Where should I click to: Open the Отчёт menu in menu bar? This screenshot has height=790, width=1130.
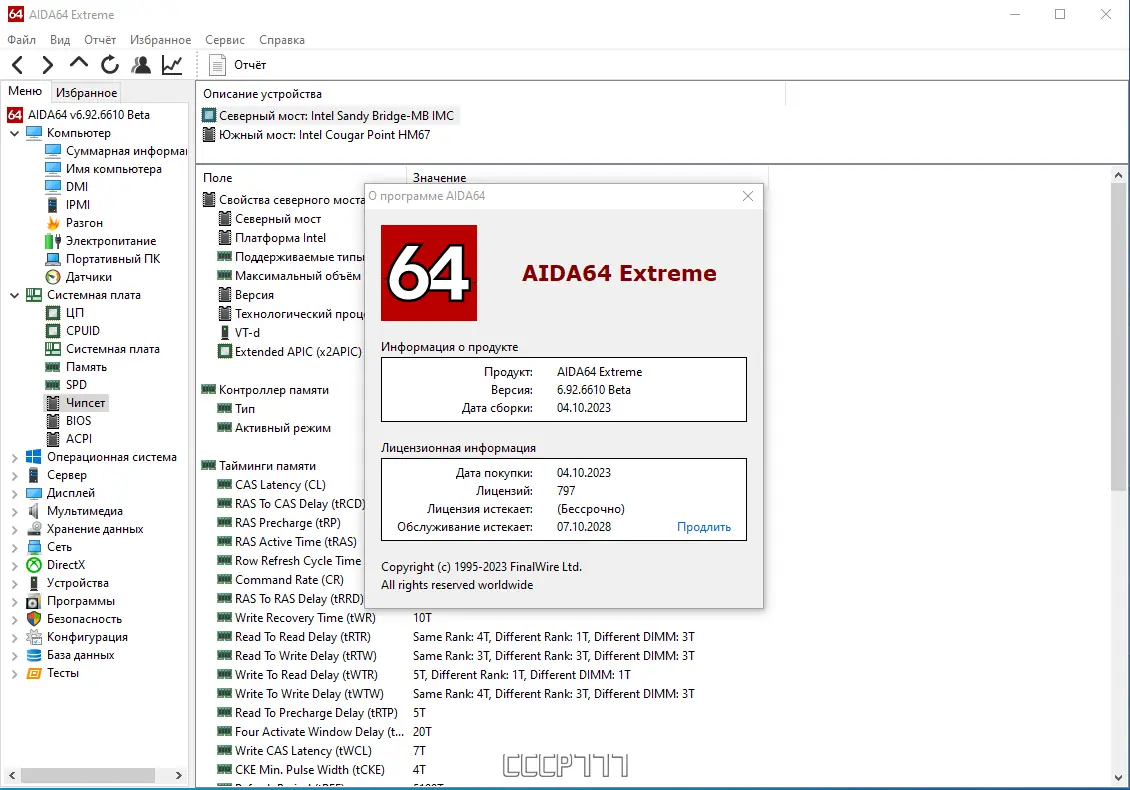click(x=99, y=40)
